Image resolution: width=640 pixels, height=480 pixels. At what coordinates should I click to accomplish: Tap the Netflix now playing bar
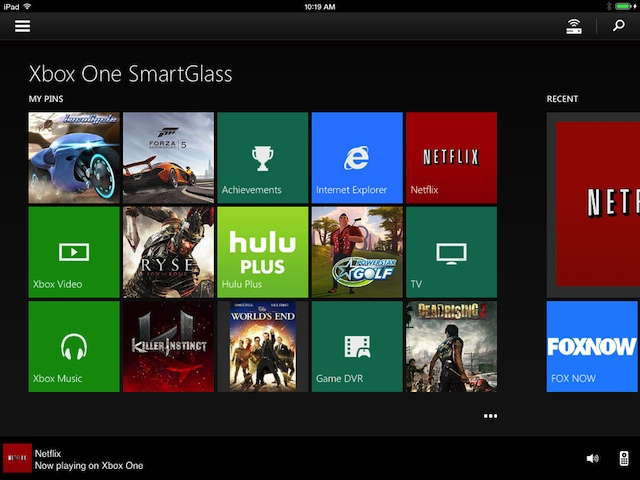90,459
